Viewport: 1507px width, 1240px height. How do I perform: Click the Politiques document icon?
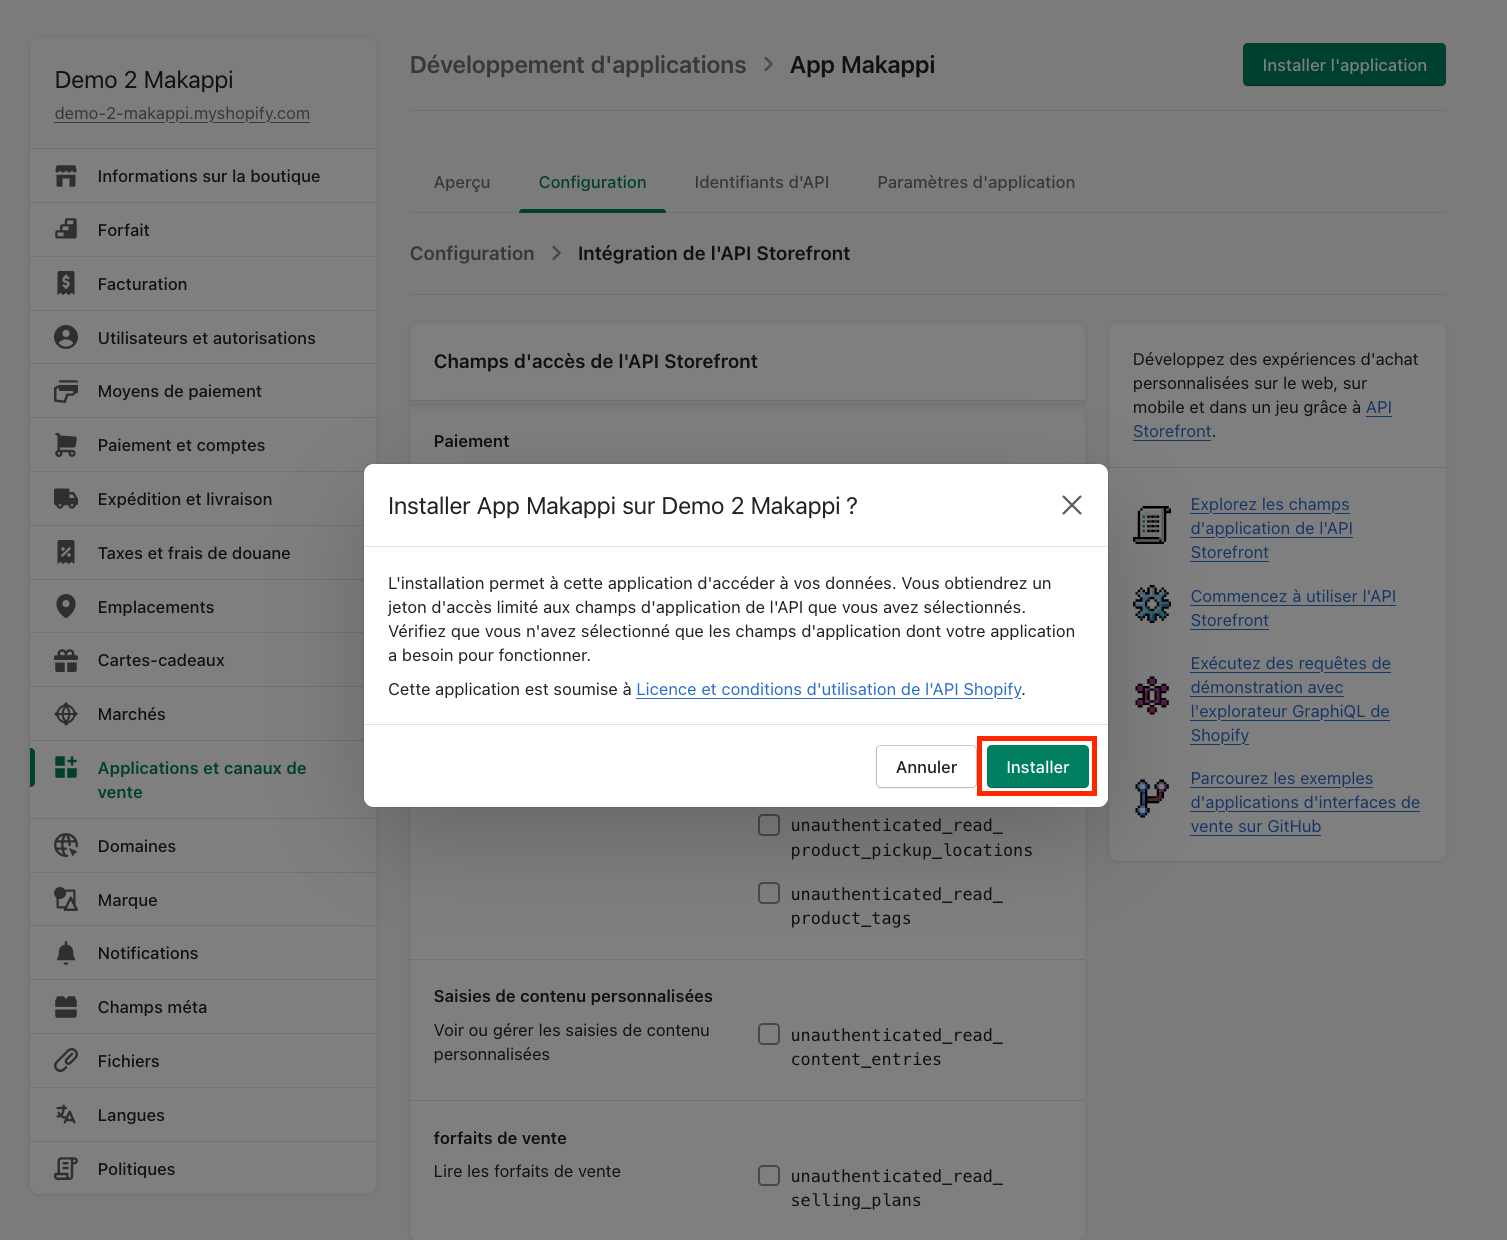pos(66,1169)
